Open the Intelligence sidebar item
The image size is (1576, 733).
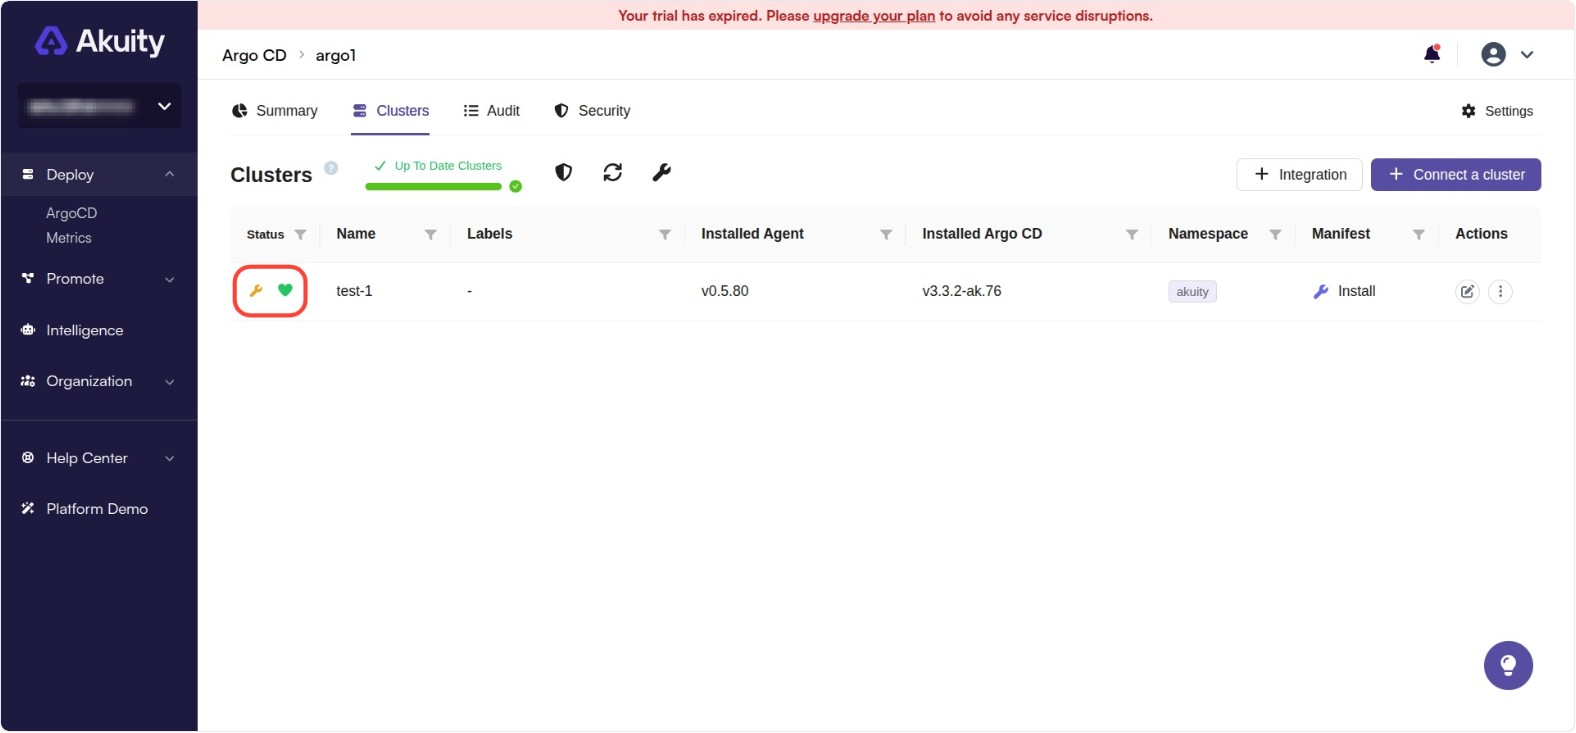tap(84, 330)
